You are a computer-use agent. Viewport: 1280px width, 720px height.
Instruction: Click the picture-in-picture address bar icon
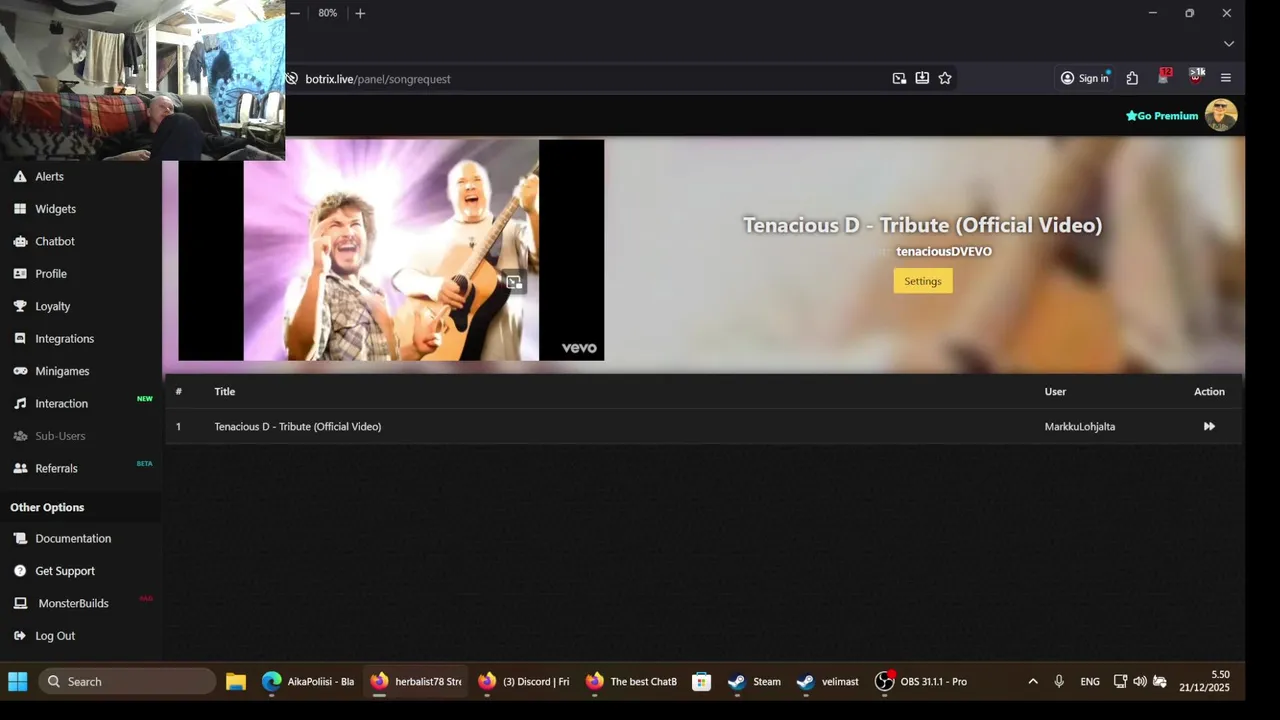coord(899,78)
